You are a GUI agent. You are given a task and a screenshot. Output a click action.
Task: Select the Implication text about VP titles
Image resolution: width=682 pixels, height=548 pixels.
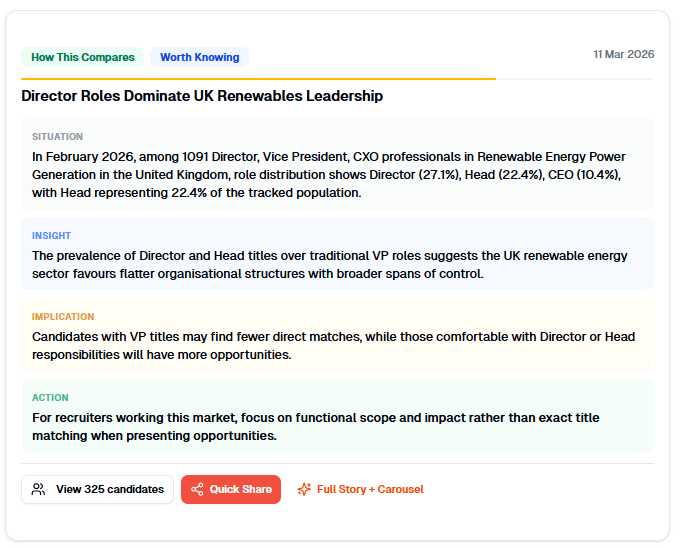(332, 346)
